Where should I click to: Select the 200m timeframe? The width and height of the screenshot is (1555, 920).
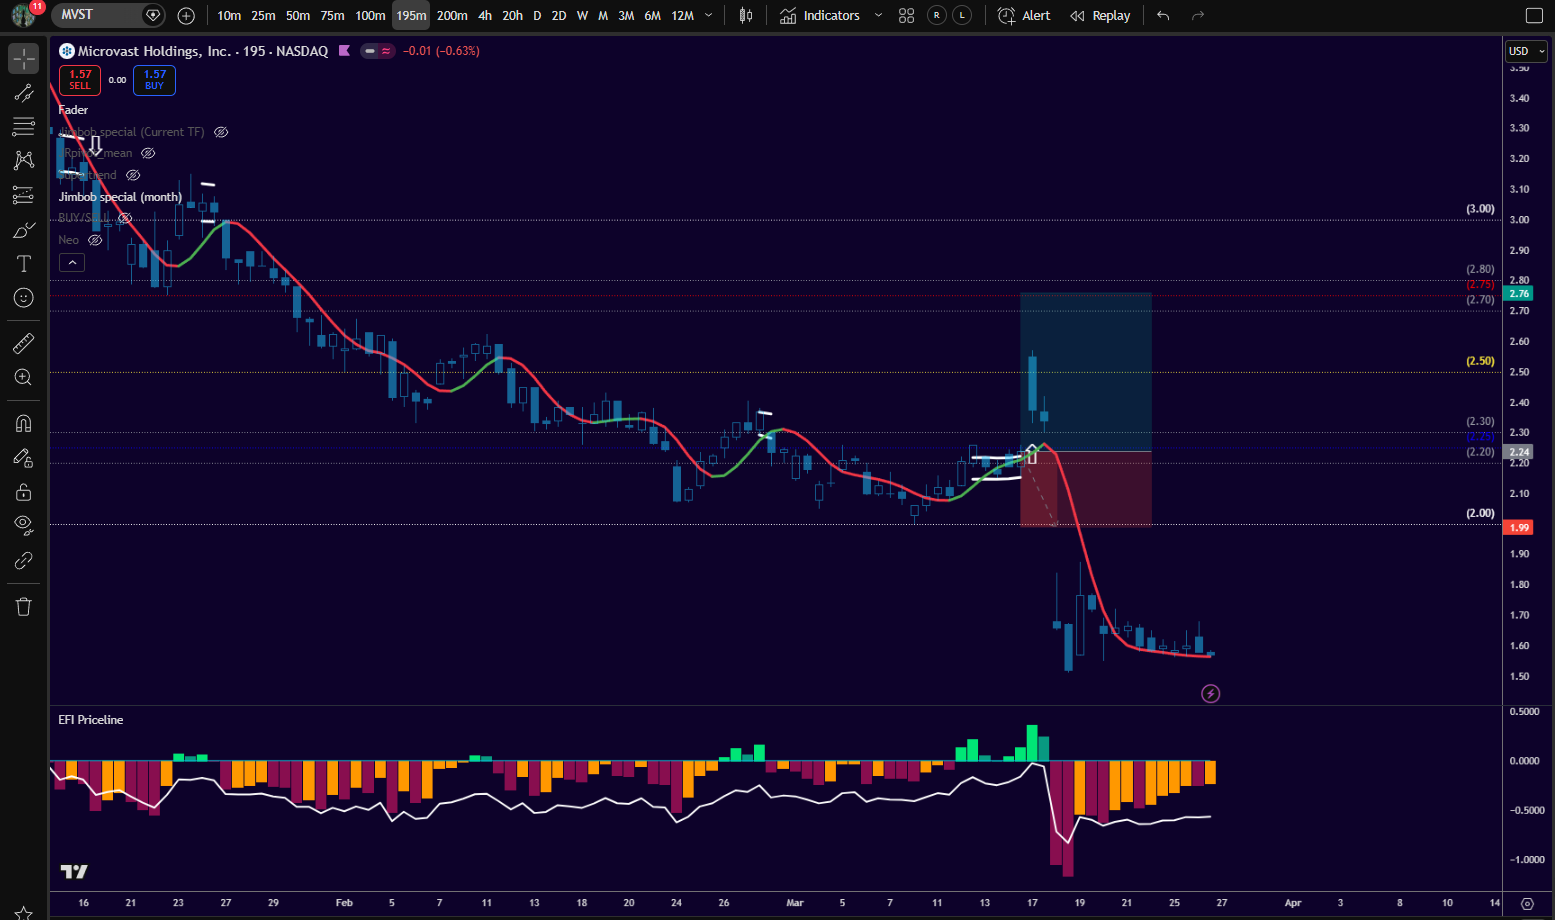(x=452, y=15)
